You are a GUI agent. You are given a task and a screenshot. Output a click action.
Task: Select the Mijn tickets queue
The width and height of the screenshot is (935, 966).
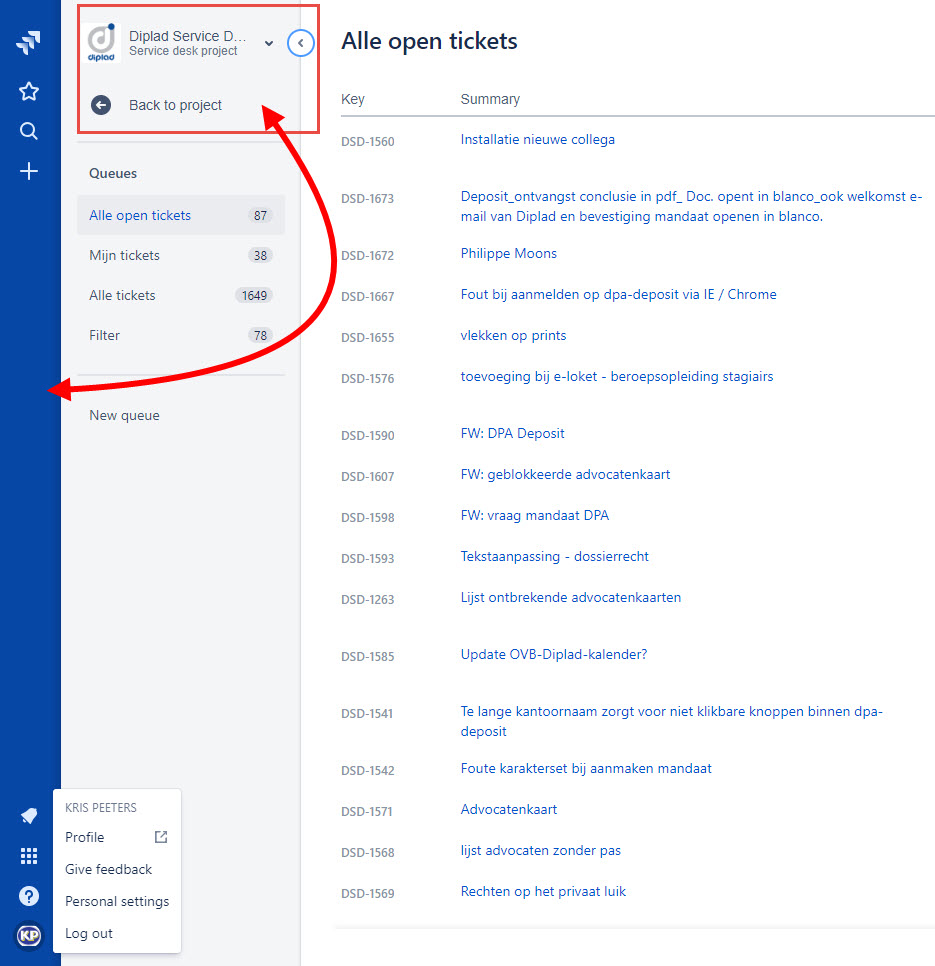click(x=180, y=255)
